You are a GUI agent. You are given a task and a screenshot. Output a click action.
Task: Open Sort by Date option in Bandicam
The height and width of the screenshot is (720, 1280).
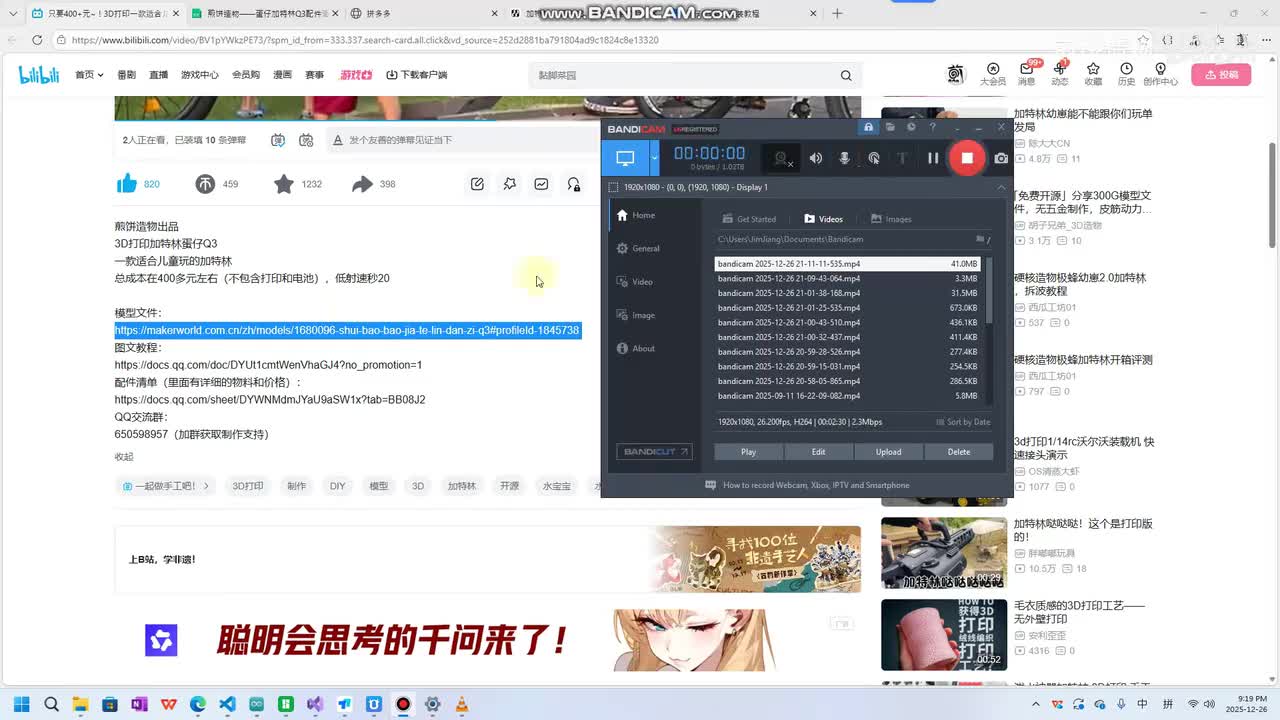pyautogui.click(x=962, y=422)
